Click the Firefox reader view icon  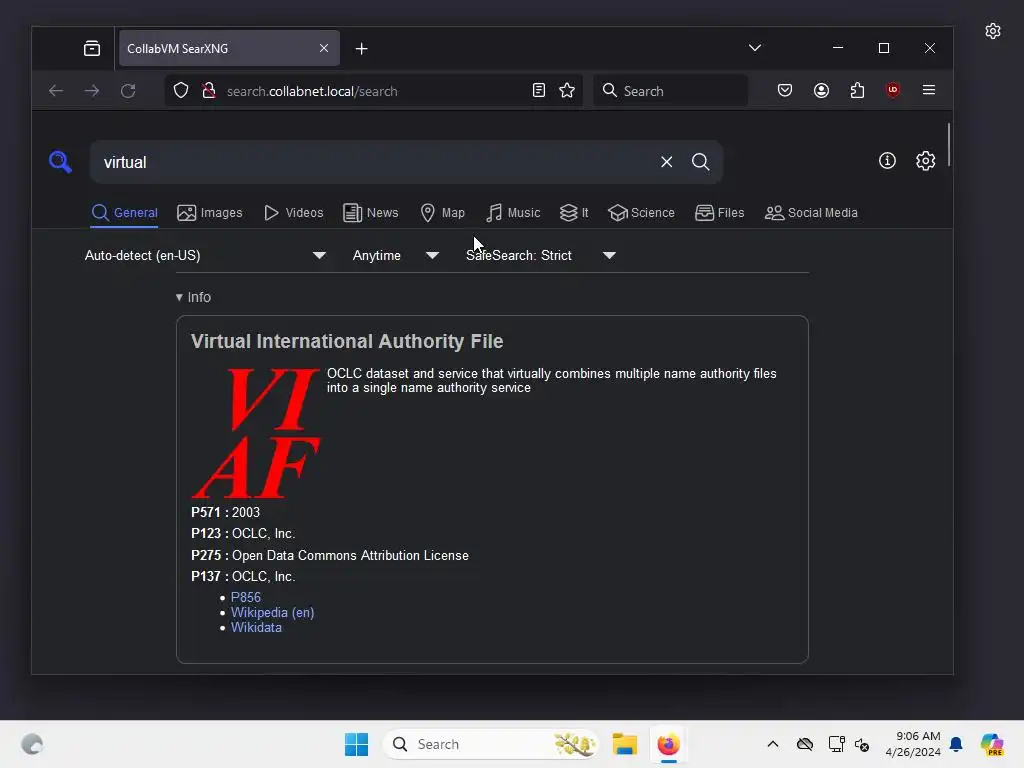pyautogui.click(x=539, y=91)
